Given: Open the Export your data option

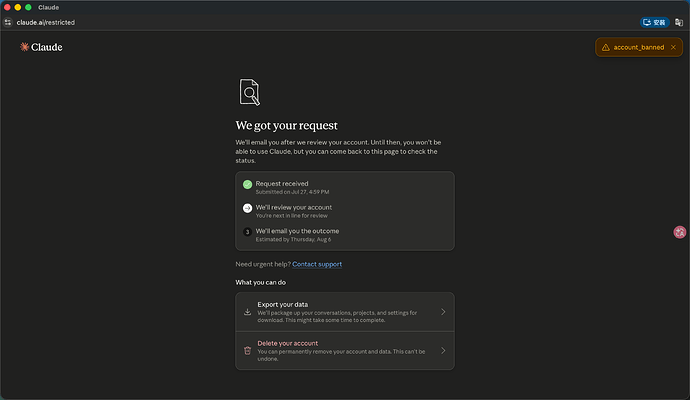Looking at the screenshot, I should click(x=345, y=312).
